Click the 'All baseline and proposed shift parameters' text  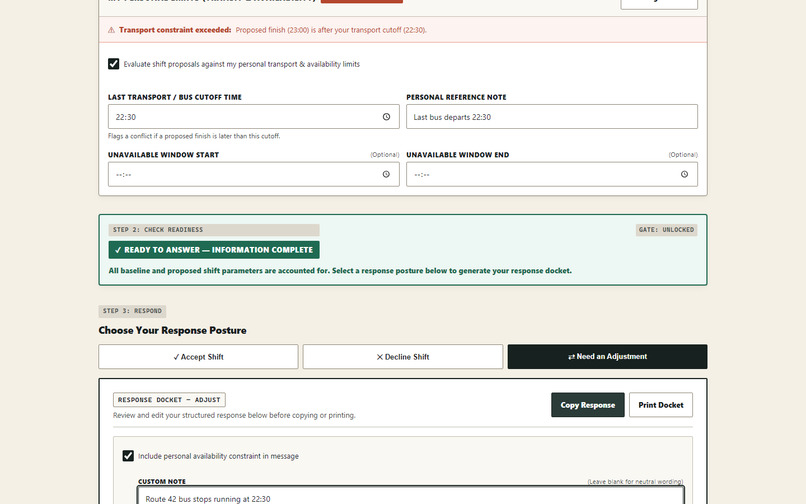point(340,271)
